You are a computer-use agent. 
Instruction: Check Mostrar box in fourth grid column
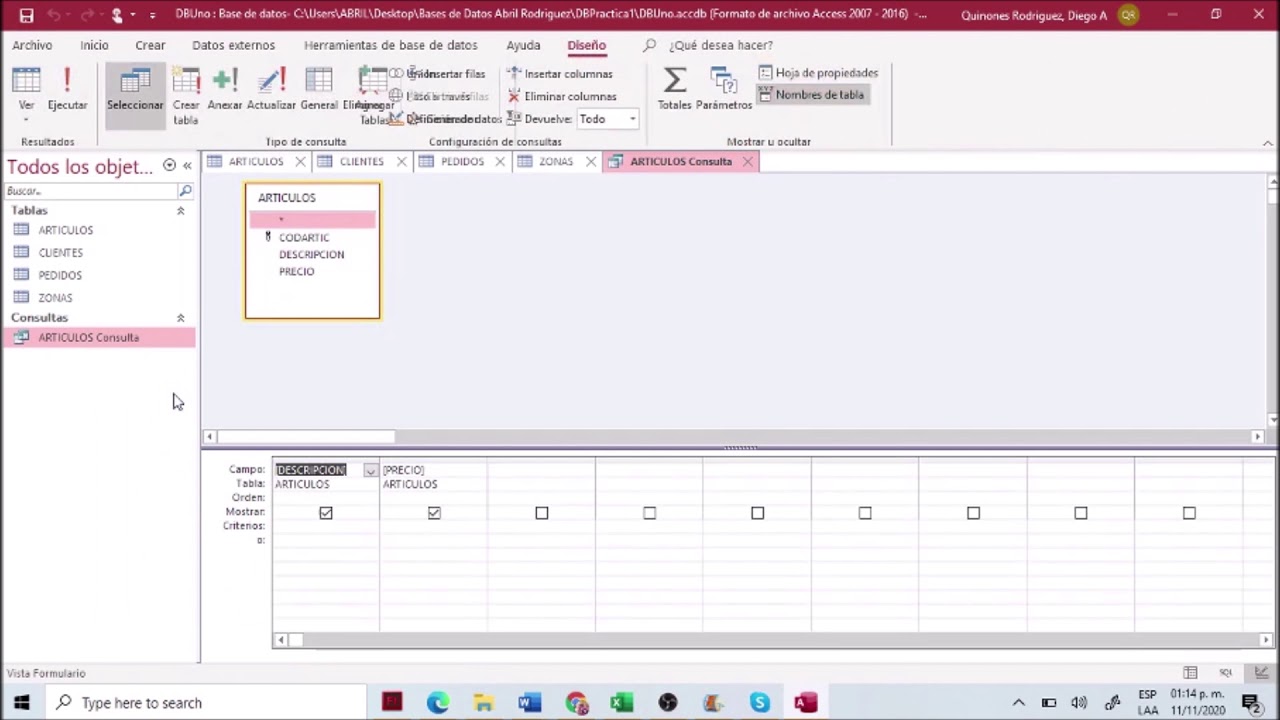tap(650, 513)
